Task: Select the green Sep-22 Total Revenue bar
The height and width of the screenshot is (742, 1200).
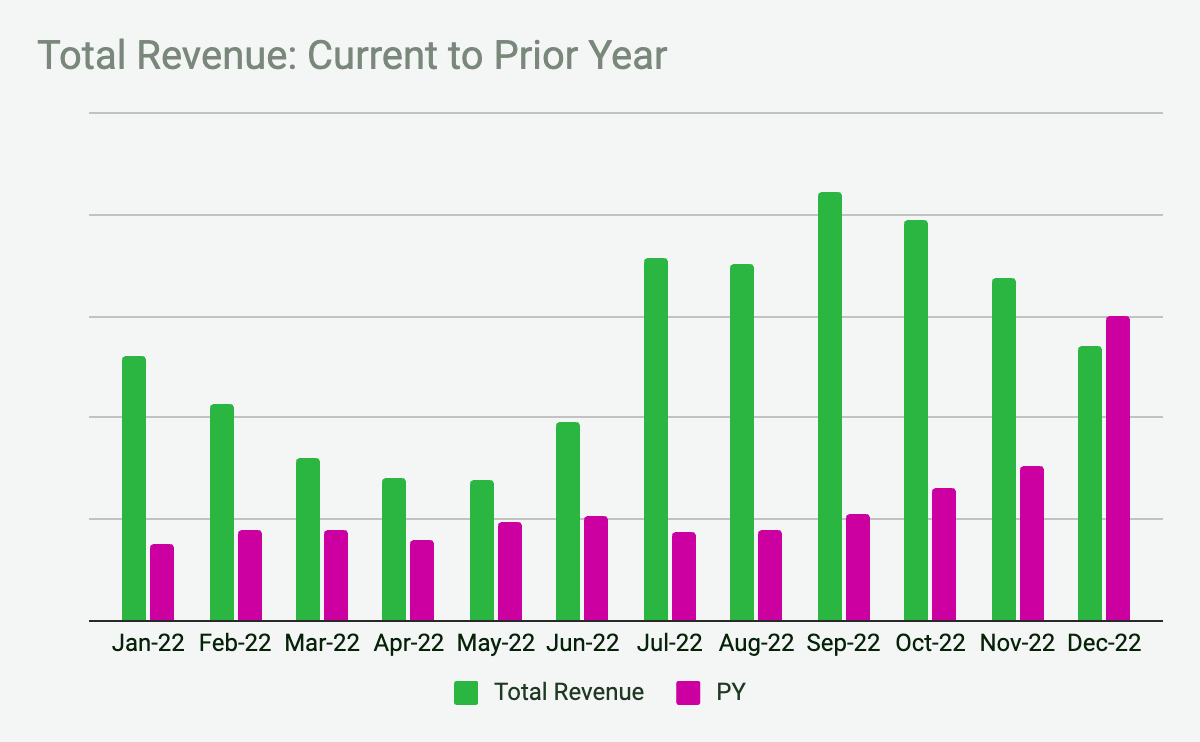Action: click(x=830, y=406)
